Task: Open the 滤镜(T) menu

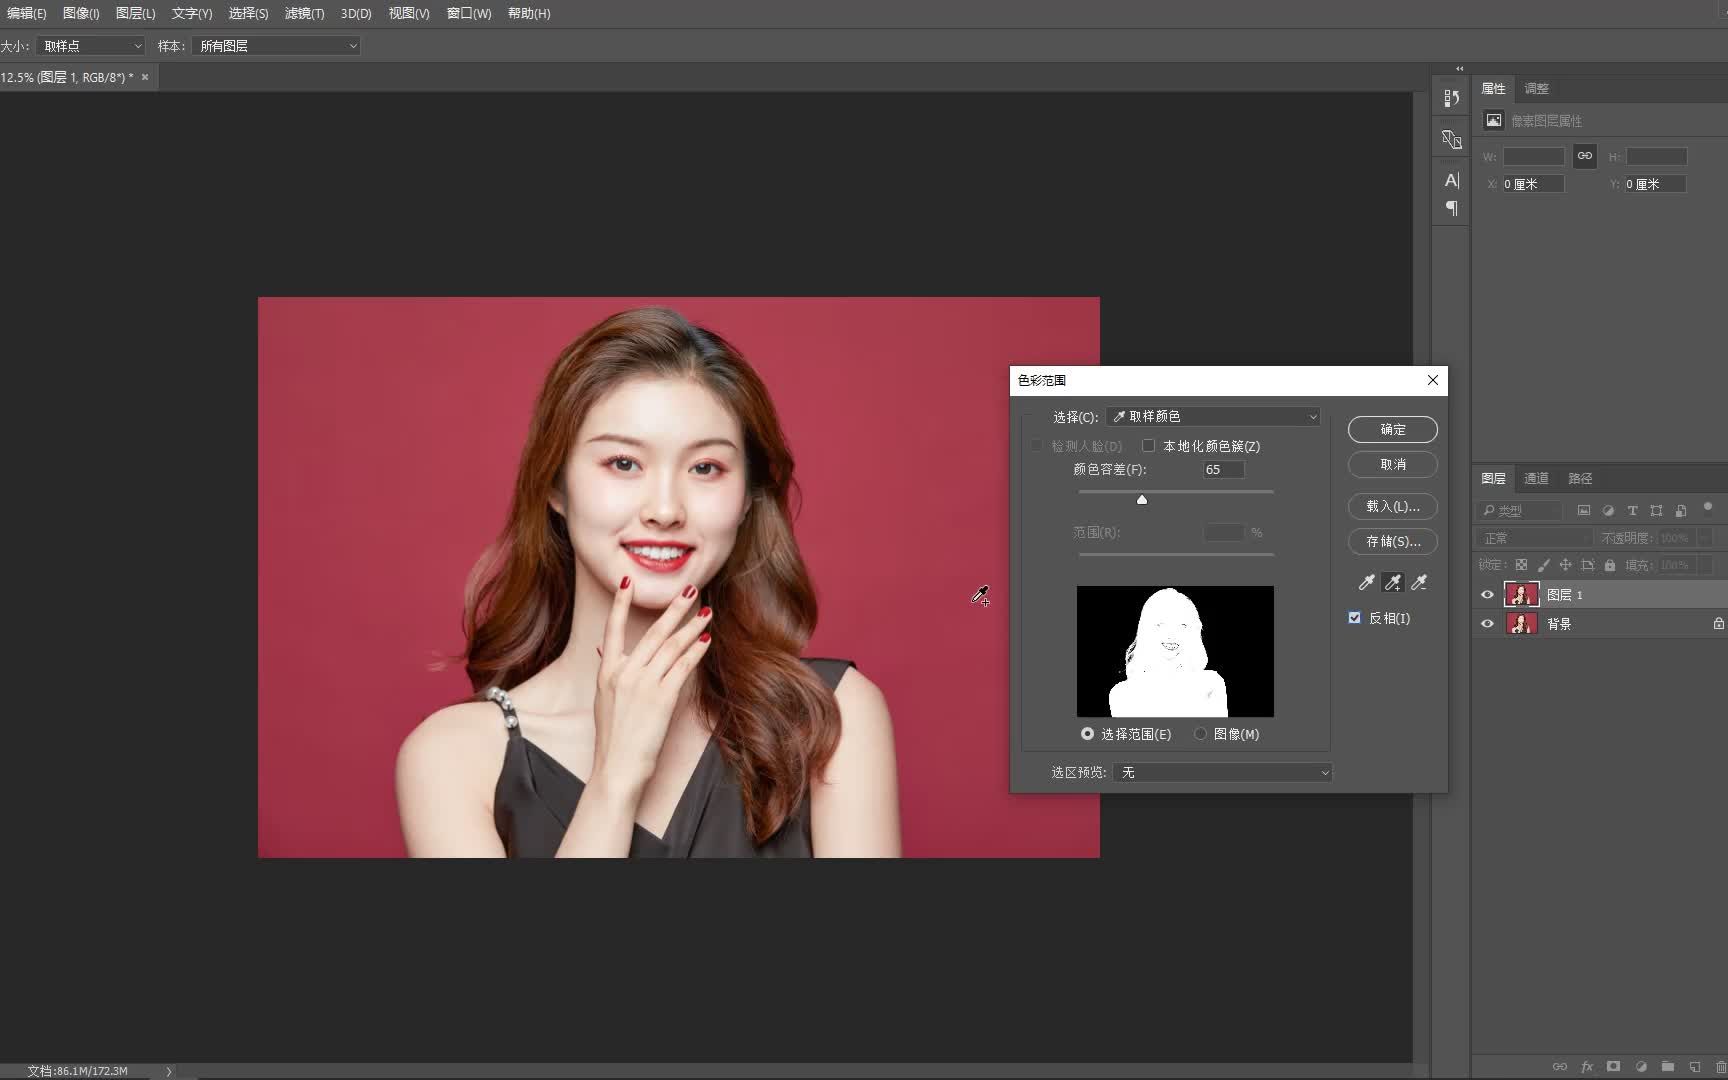Action: coord(304,13)
